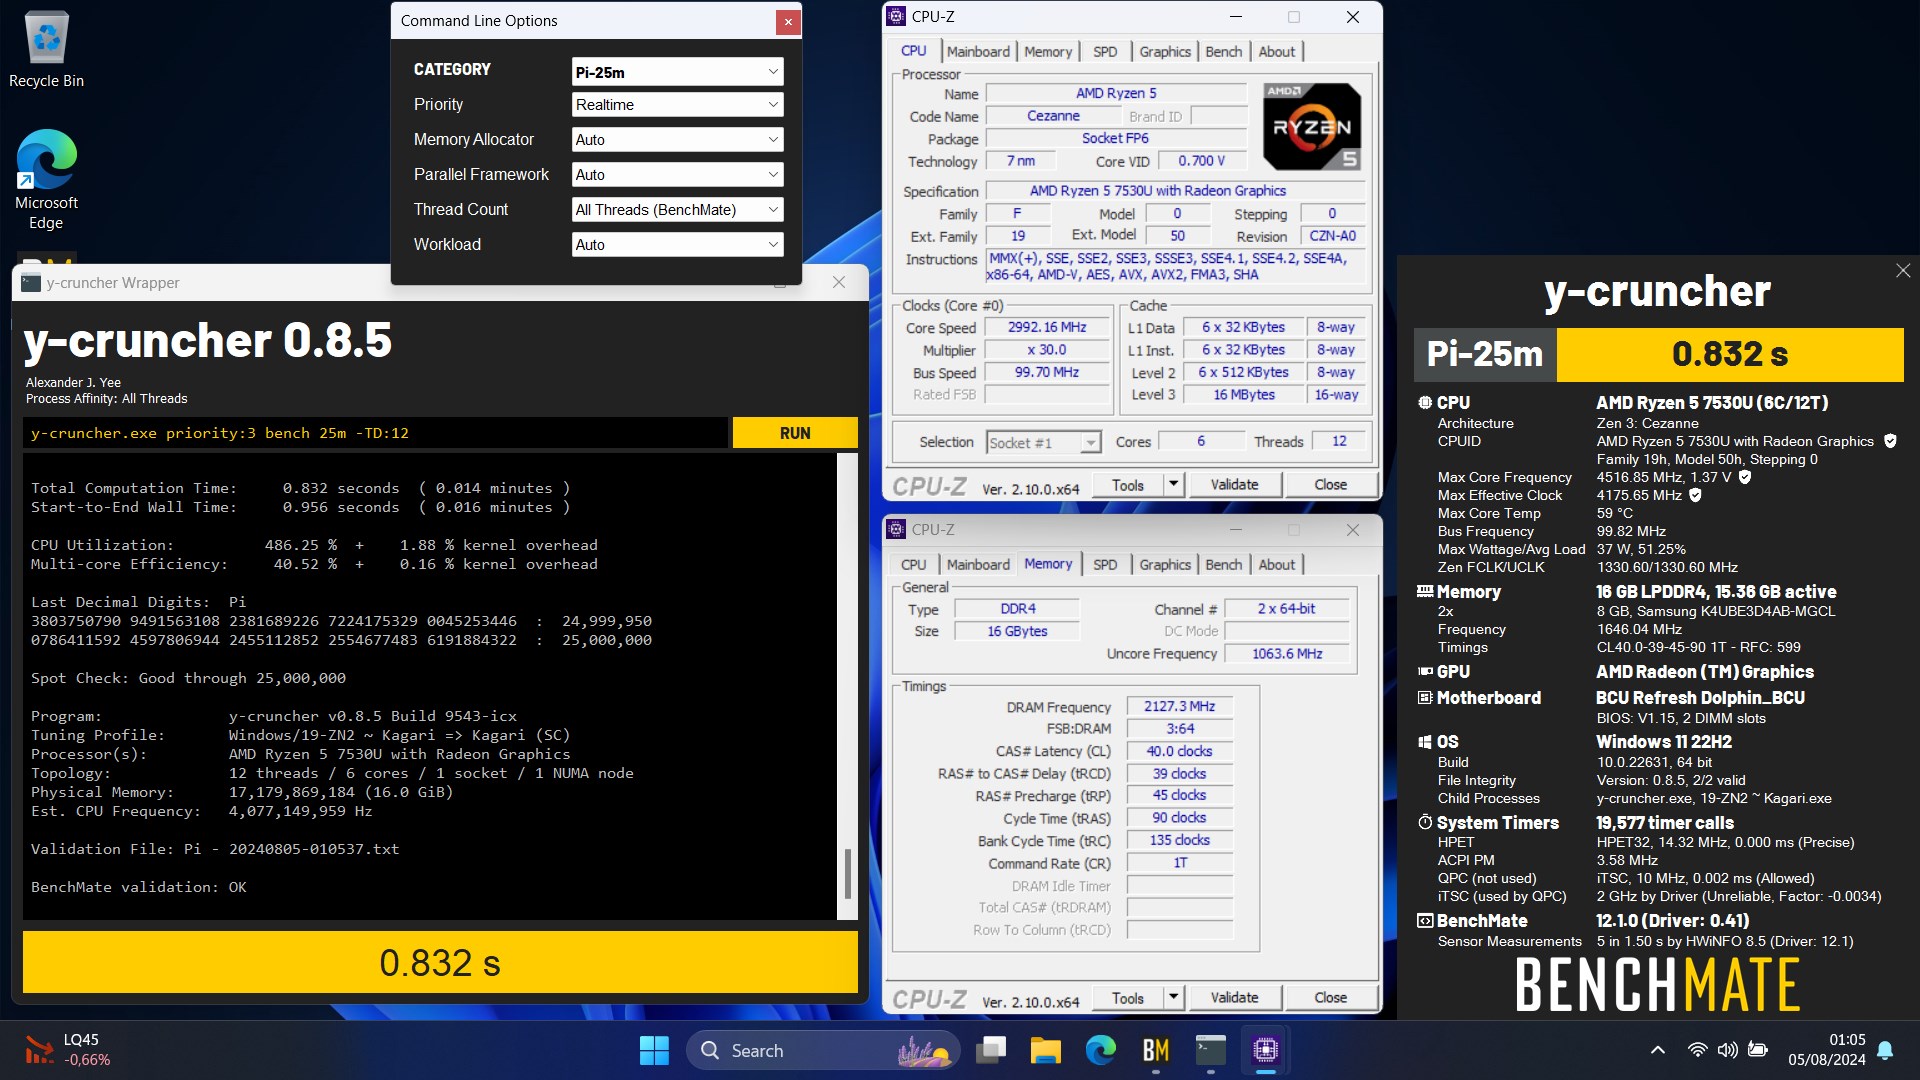Click the yellow 0.832 s result bar in the y-cruncher Wrapper window

440,962
